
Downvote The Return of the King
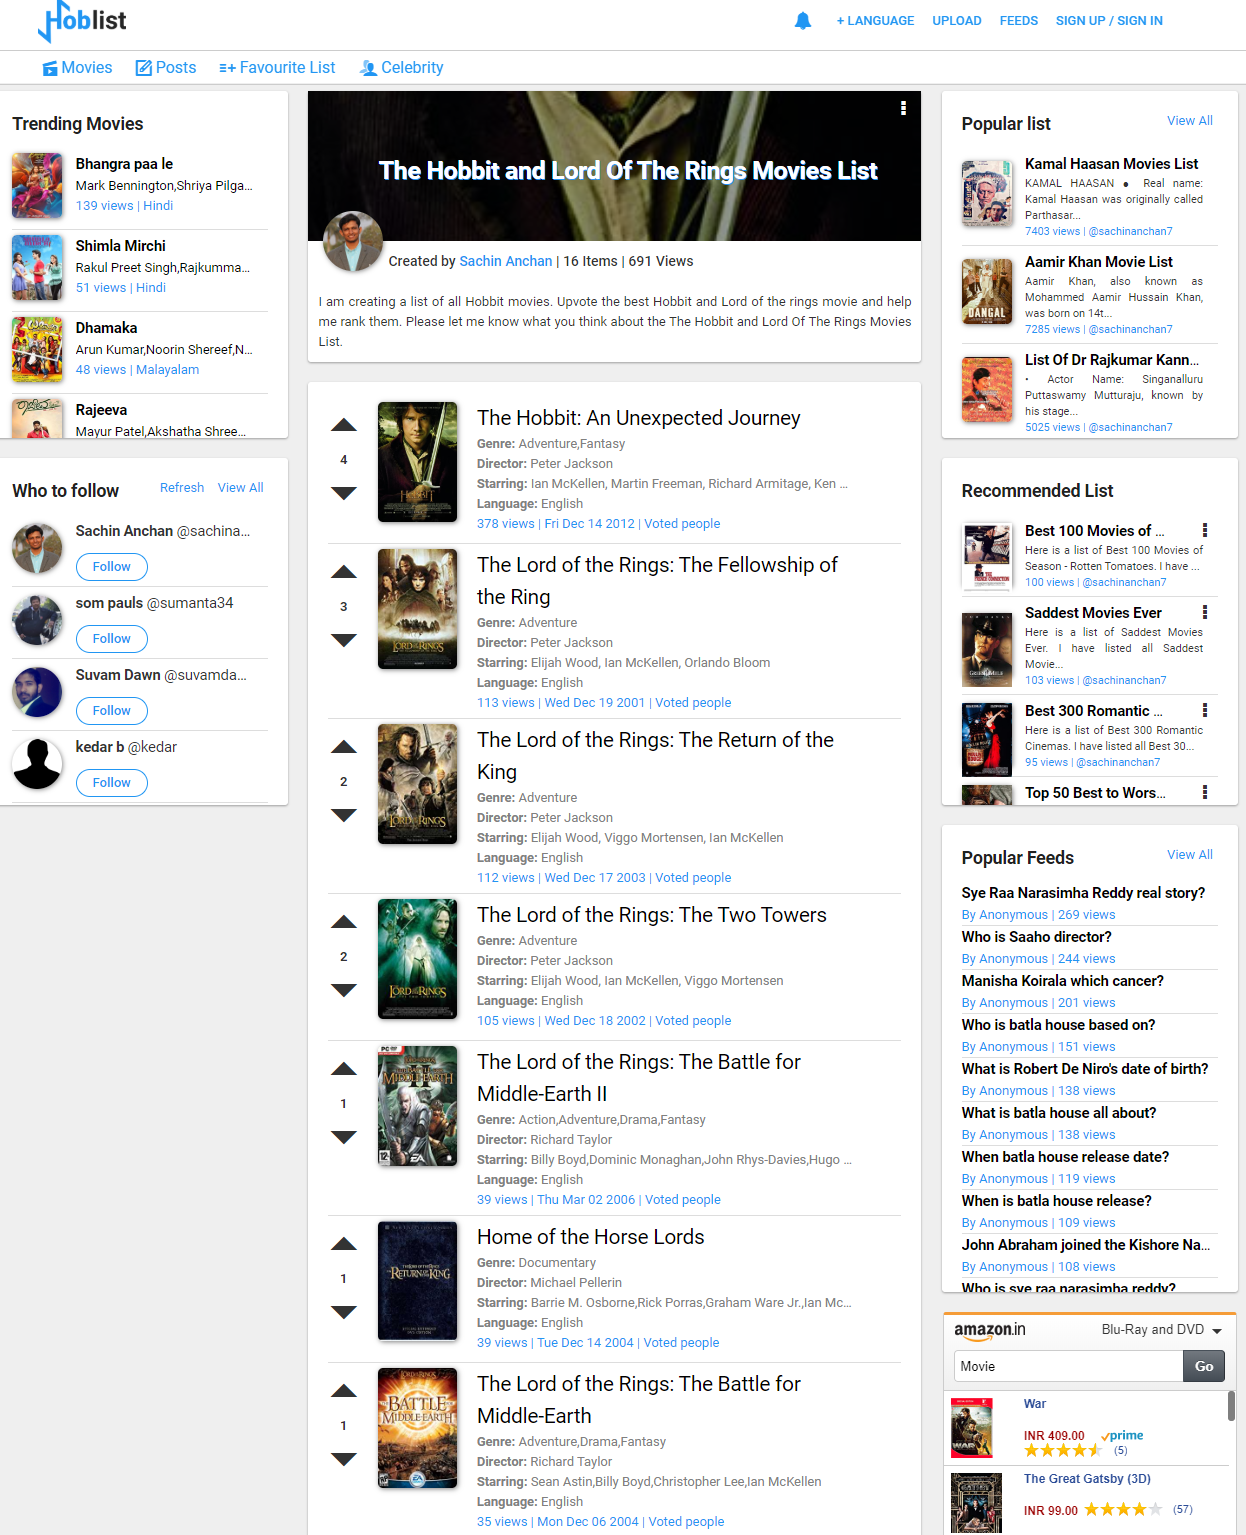coord(344,815)
